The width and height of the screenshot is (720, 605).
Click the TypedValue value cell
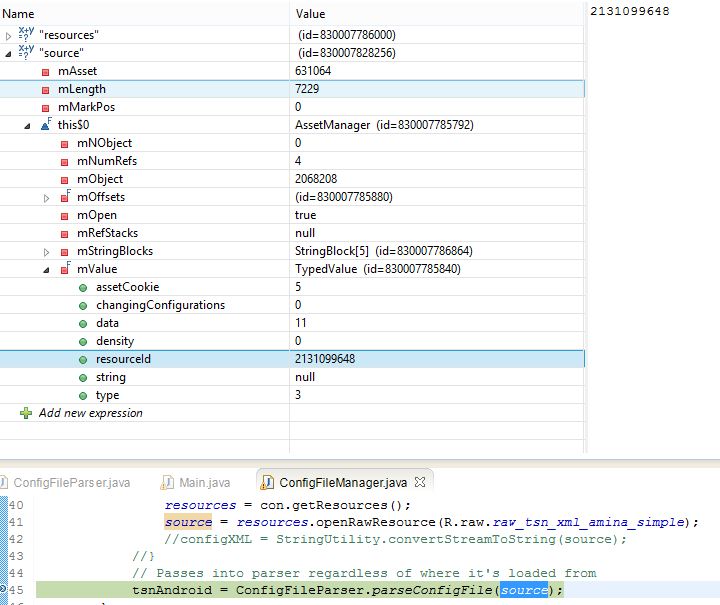[x=377, y=269]
